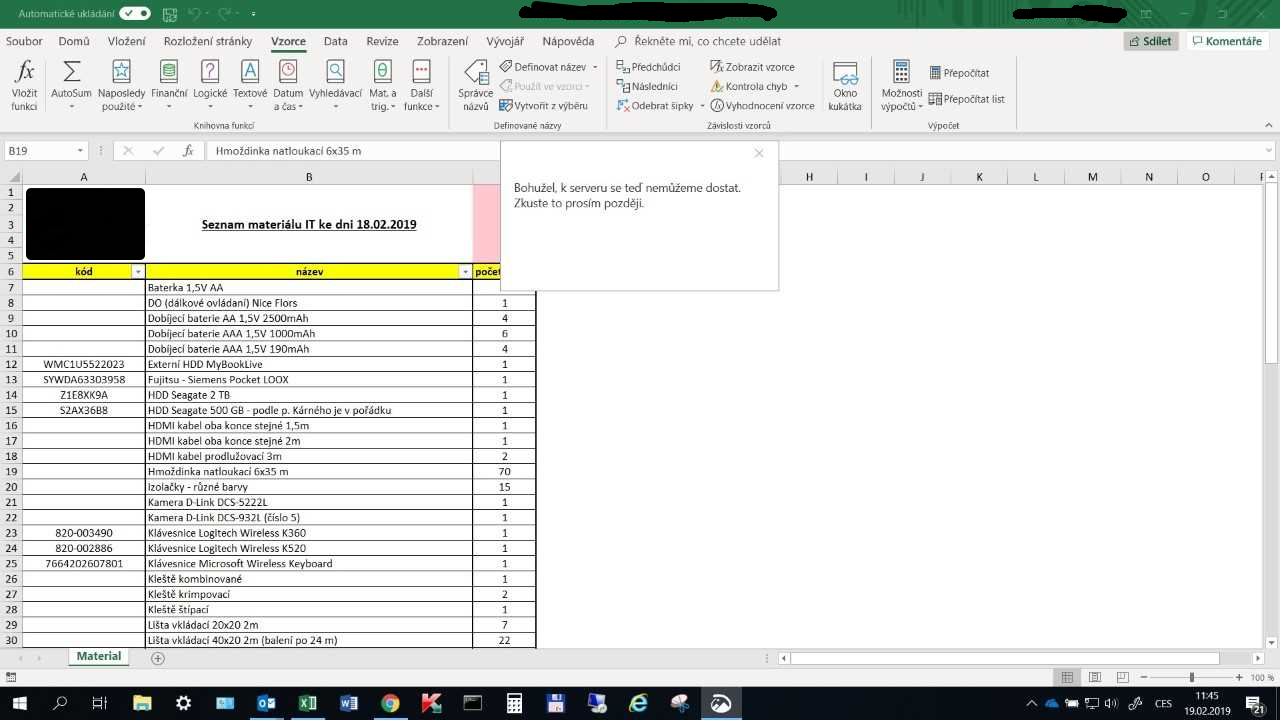Screen dimensions: 1280x720
Task: Select cell with code WMC1U5522023
Action: click(x=84, y=364)
